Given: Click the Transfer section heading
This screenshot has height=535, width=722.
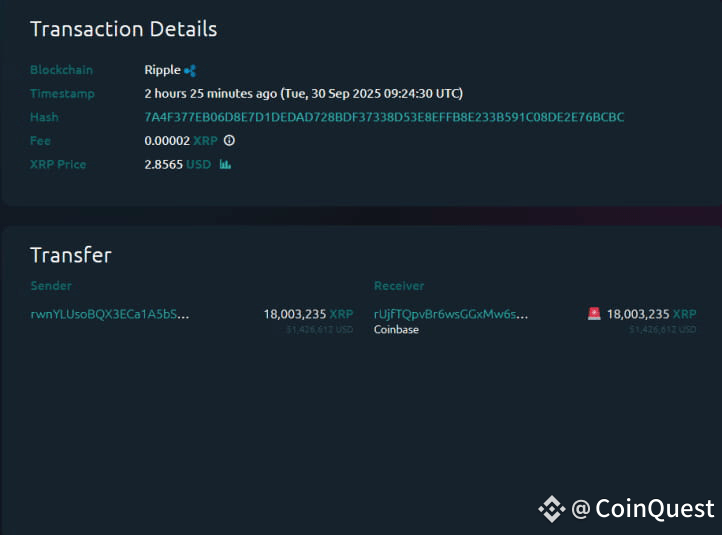Looking at the screenshot, I should click(x=70, y=255).
